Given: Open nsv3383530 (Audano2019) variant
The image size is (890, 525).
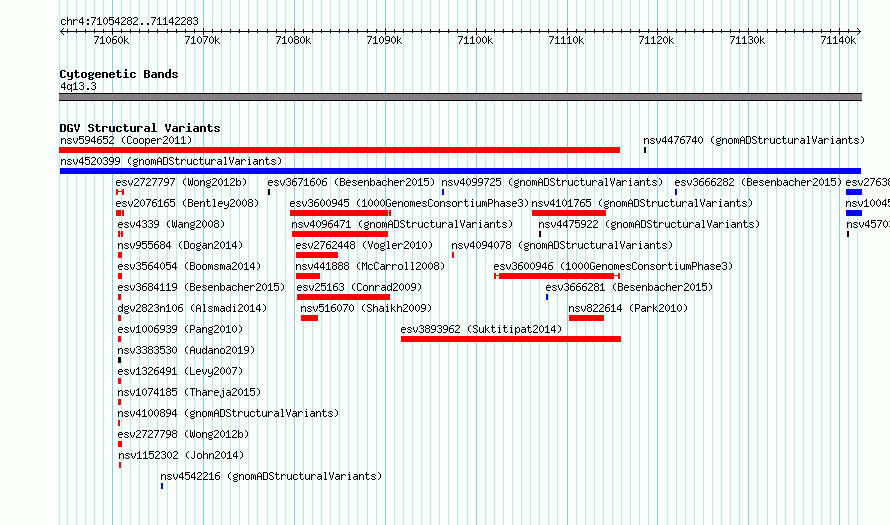Looking at the screenshot, I should click(x=187, y=350).
